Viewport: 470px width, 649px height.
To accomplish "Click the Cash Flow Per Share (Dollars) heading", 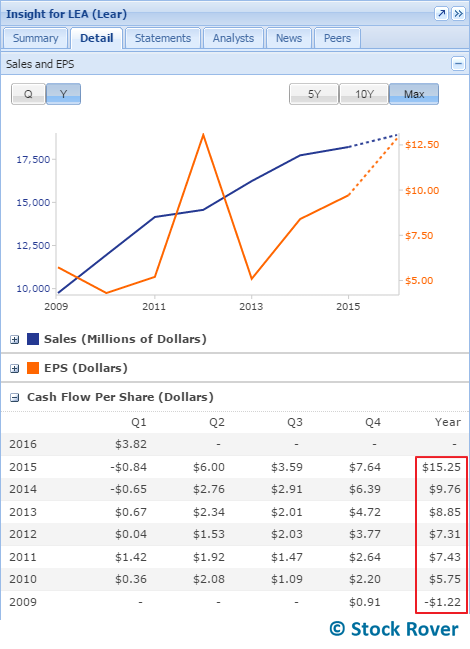I will click(x=120, y=397).
